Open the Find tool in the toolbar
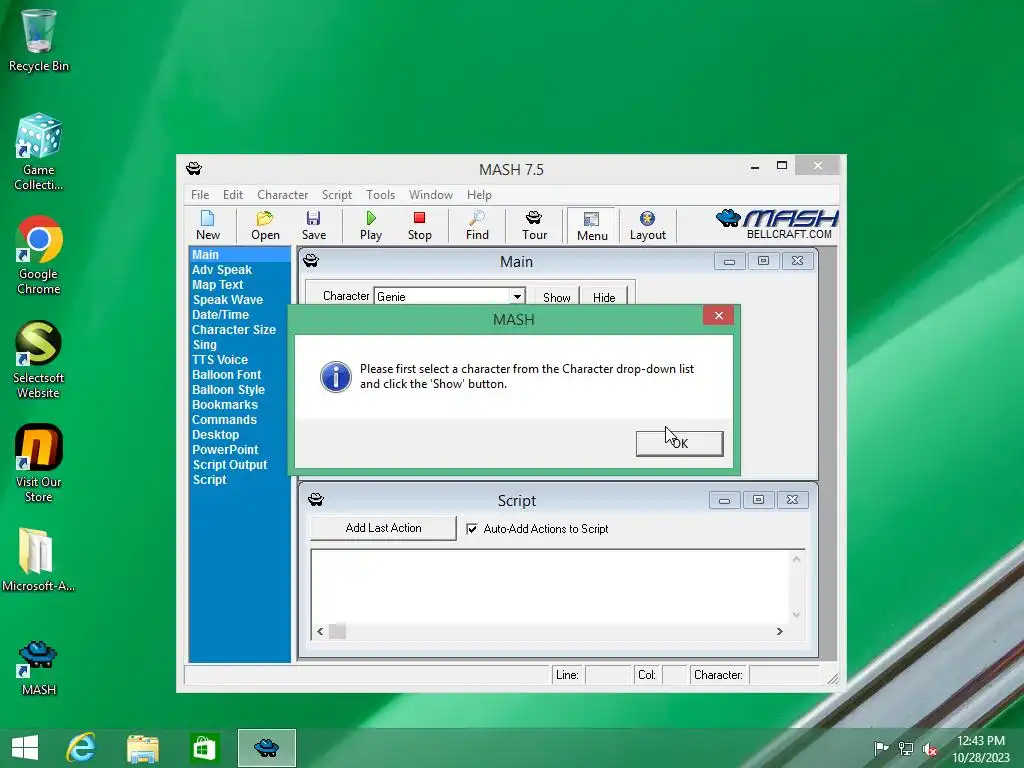 point(477,225)
